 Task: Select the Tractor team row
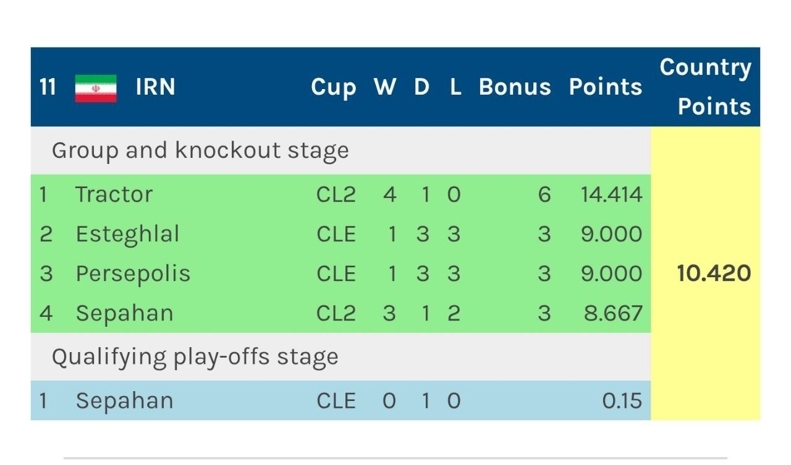tap(341, 195)
